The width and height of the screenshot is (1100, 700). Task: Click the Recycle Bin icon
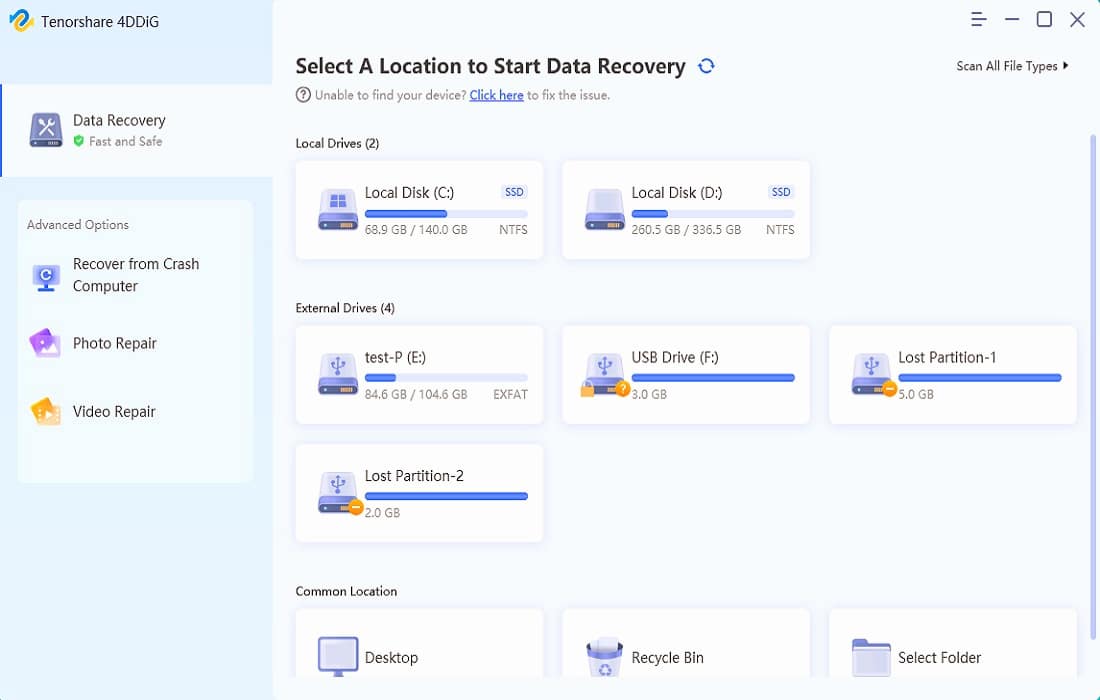605,657
